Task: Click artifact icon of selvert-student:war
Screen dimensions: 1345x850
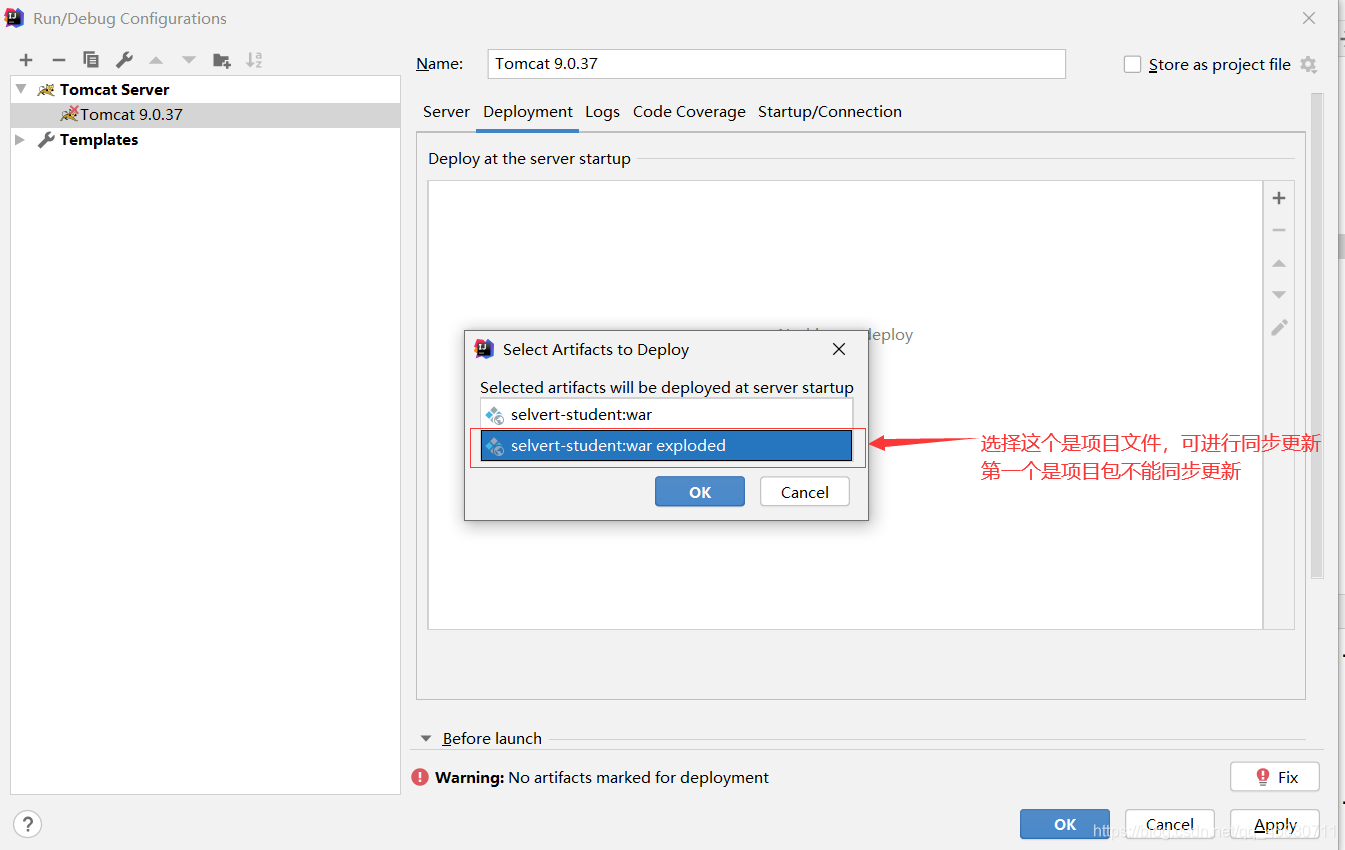Action: [494, 415]
